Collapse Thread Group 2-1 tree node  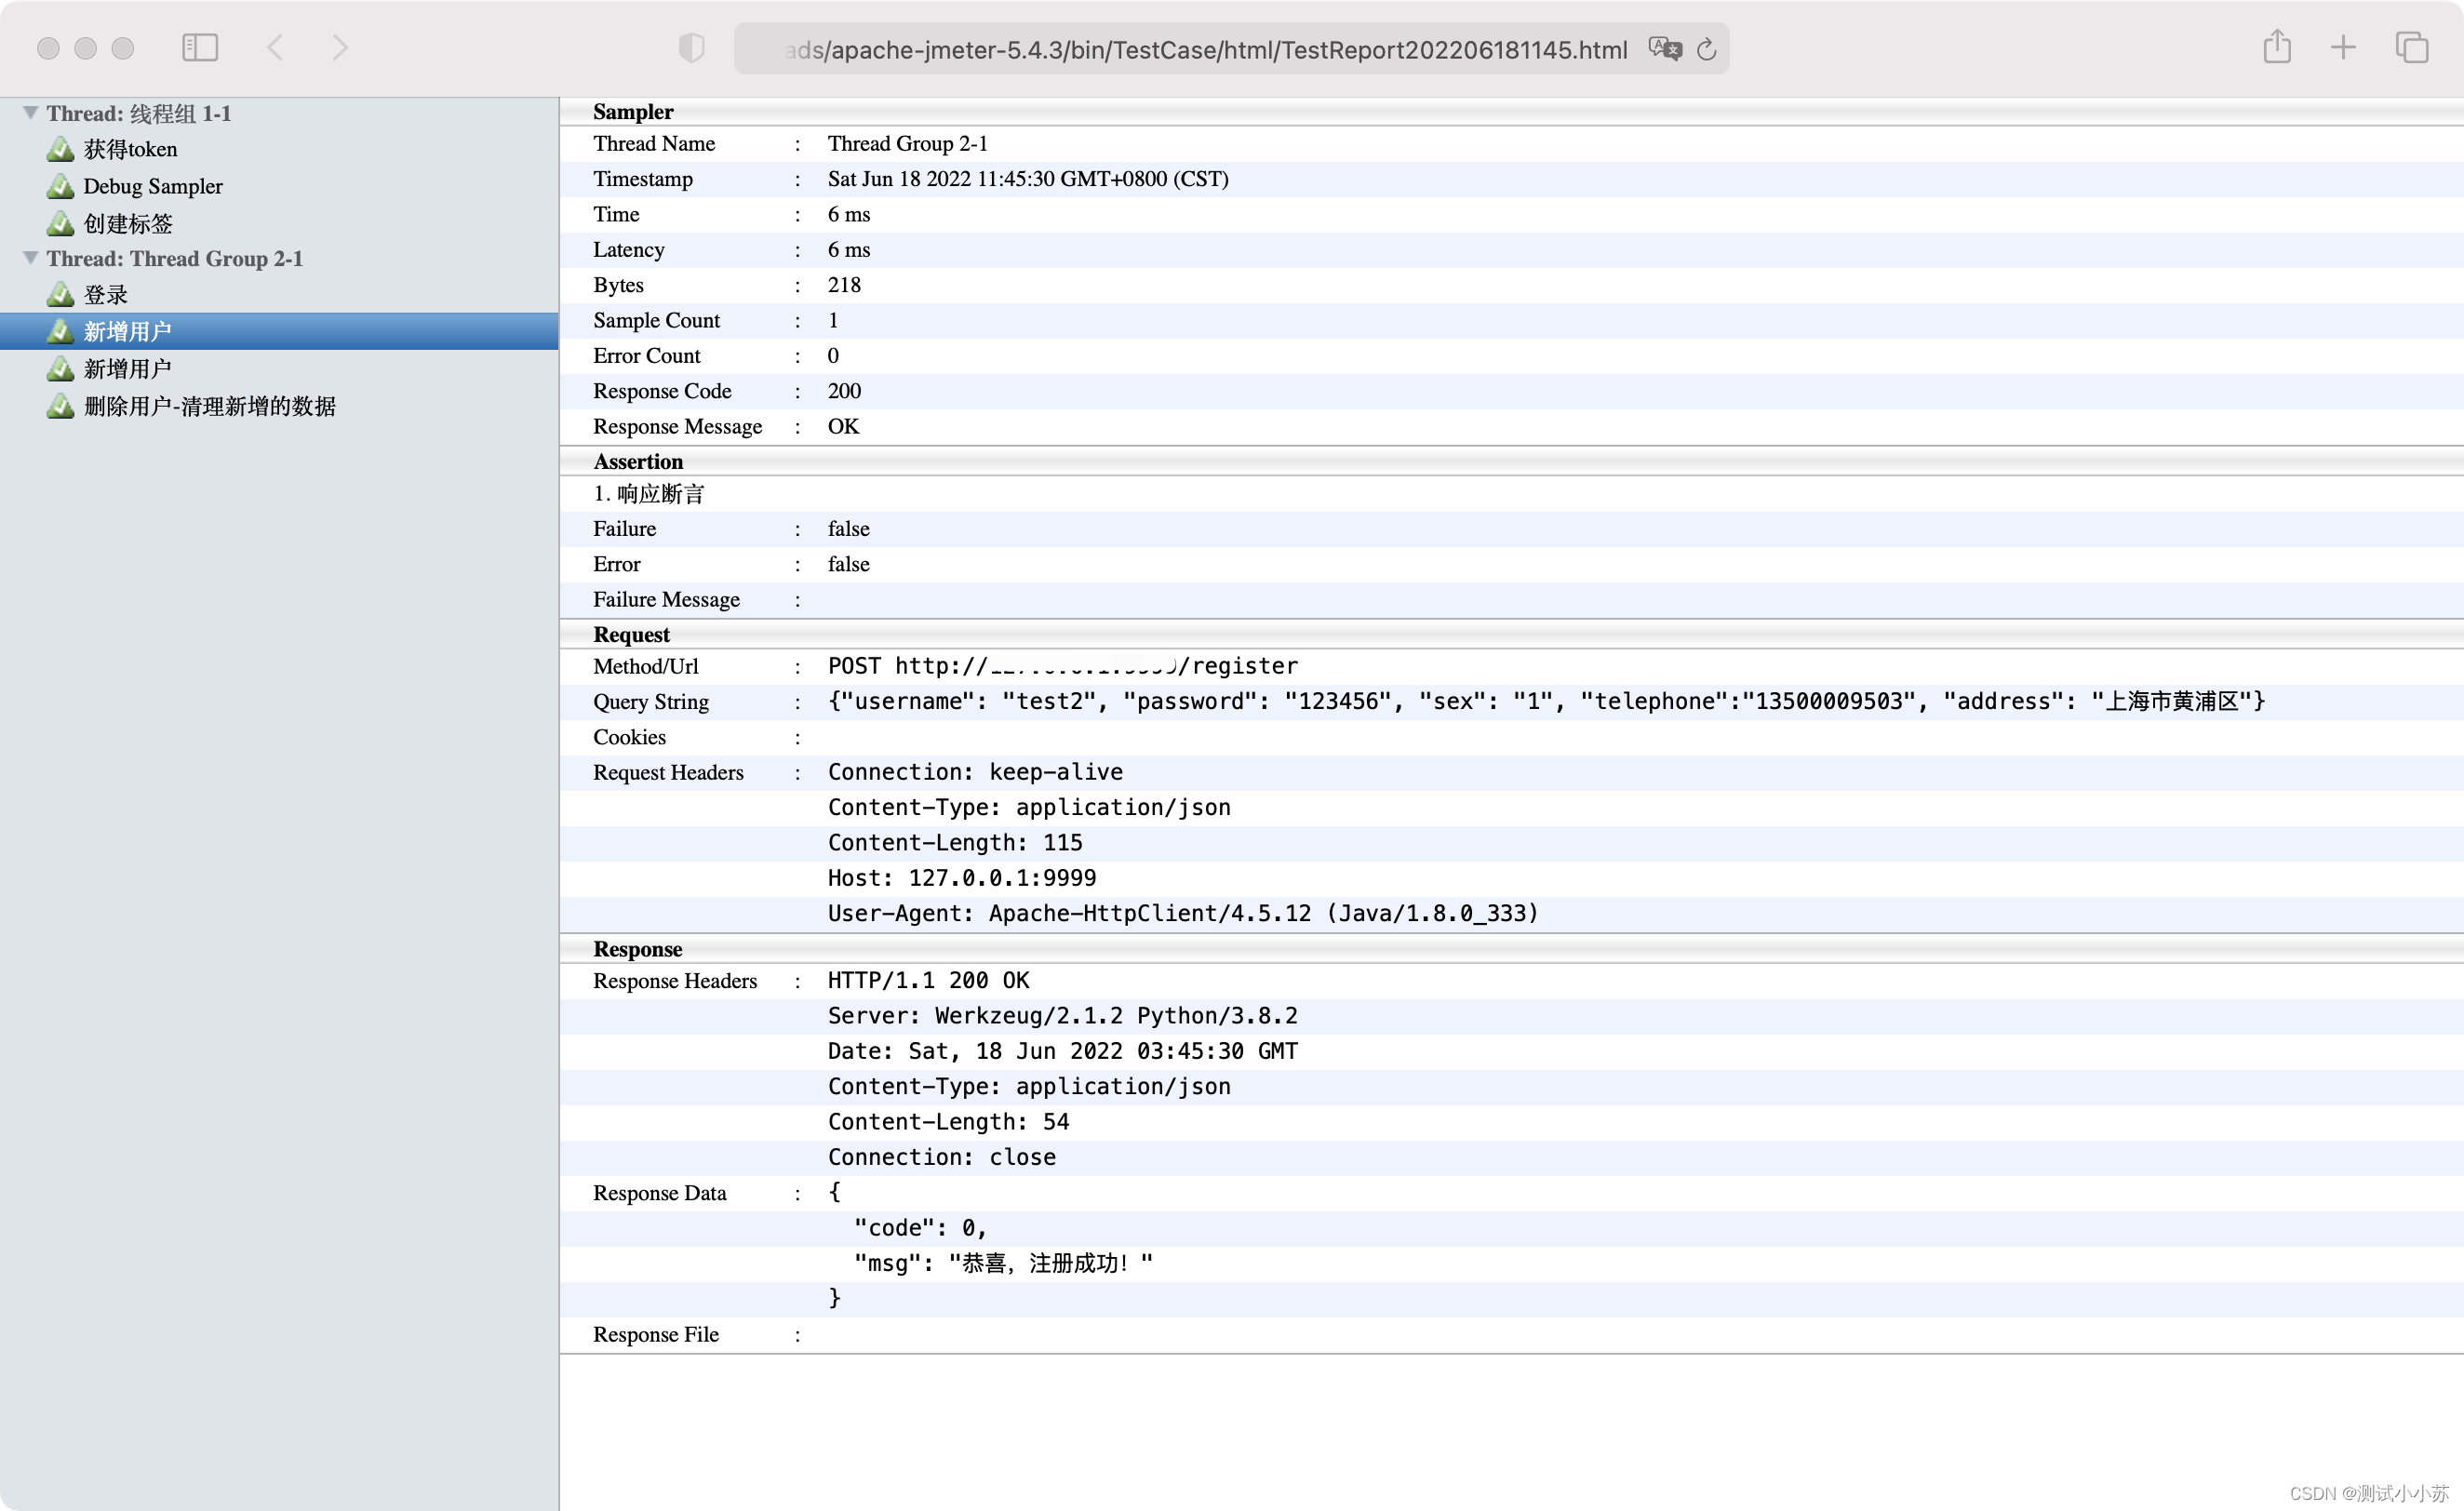(x=31, y=258)
